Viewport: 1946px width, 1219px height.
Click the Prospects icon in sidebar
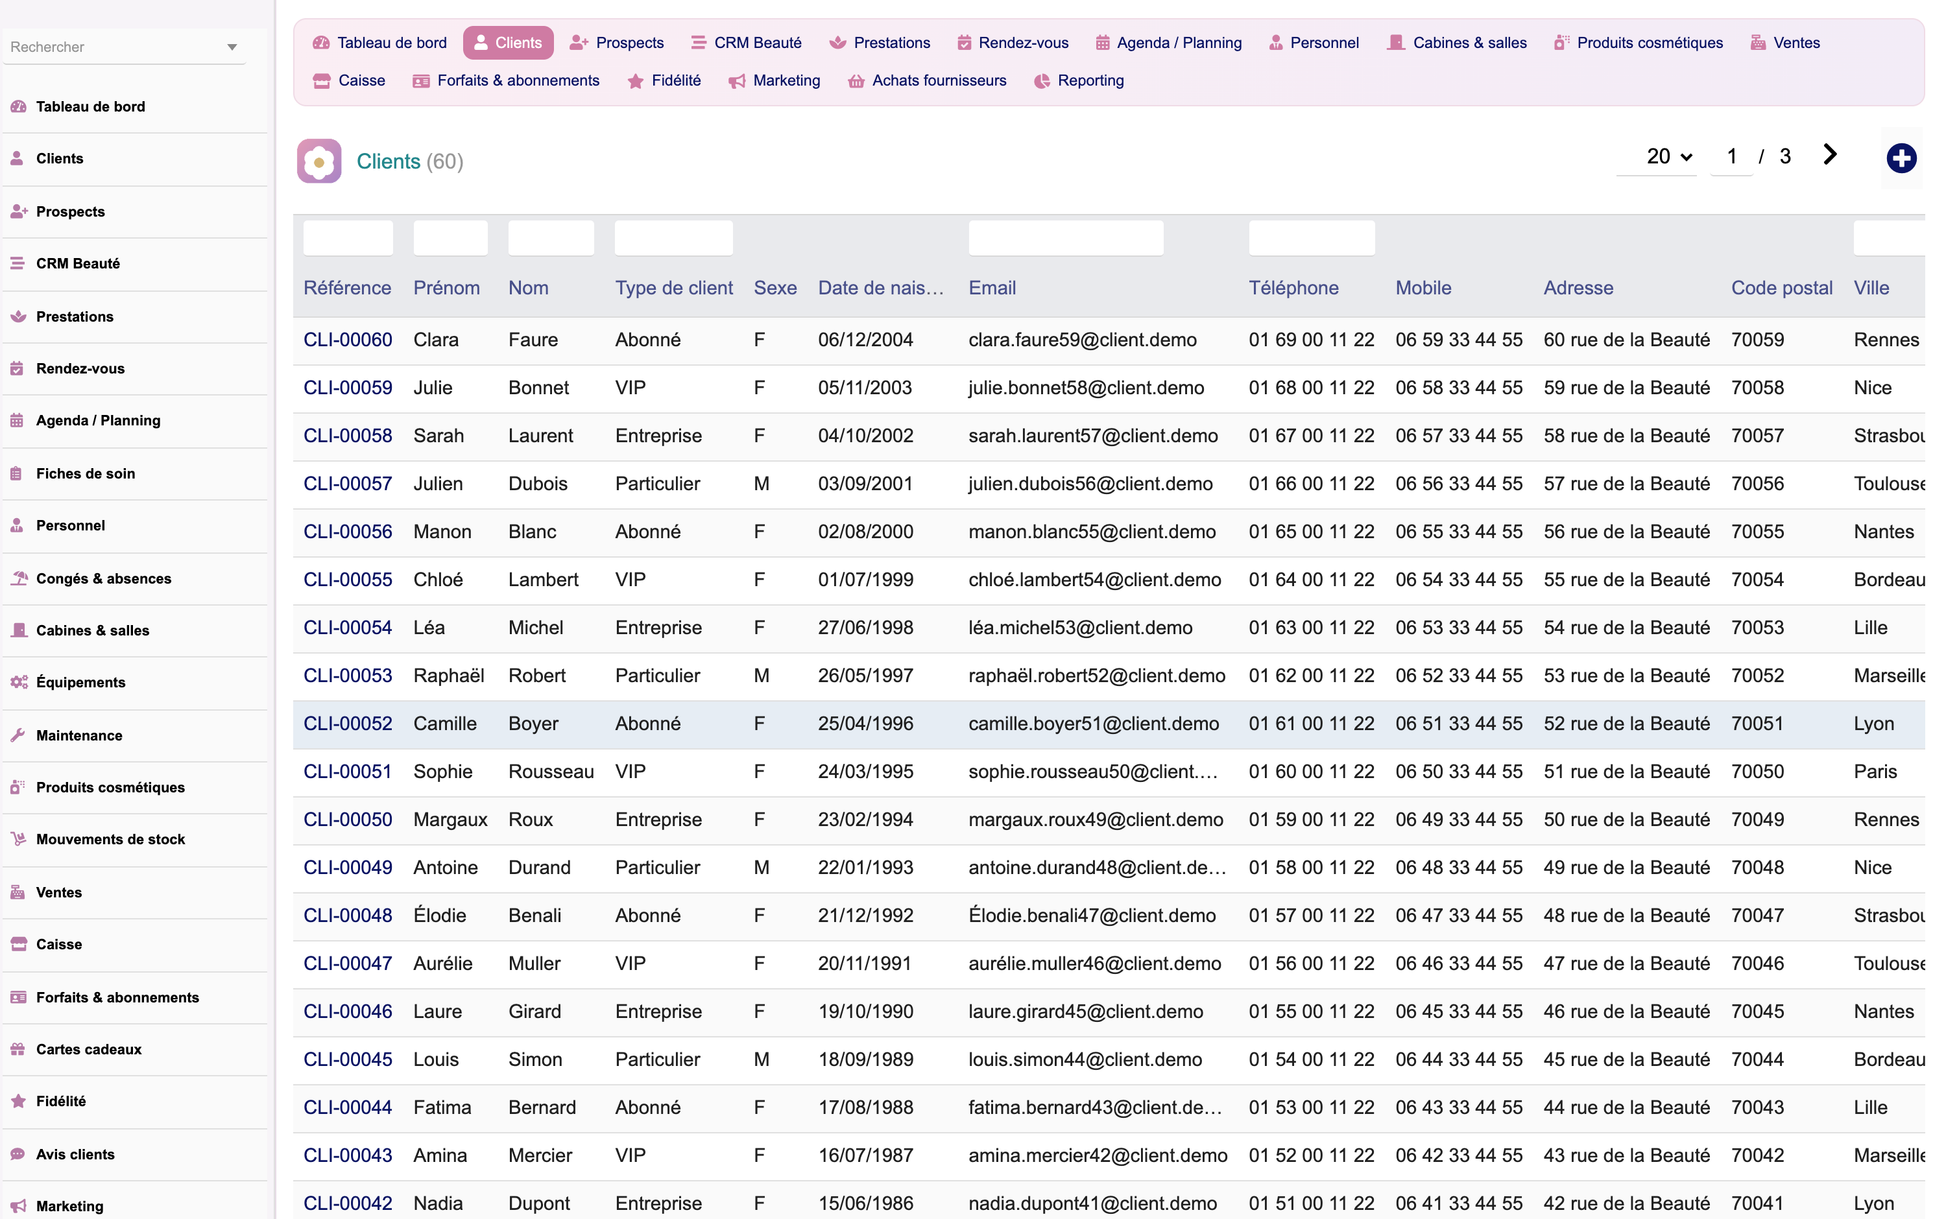(18, 211)
